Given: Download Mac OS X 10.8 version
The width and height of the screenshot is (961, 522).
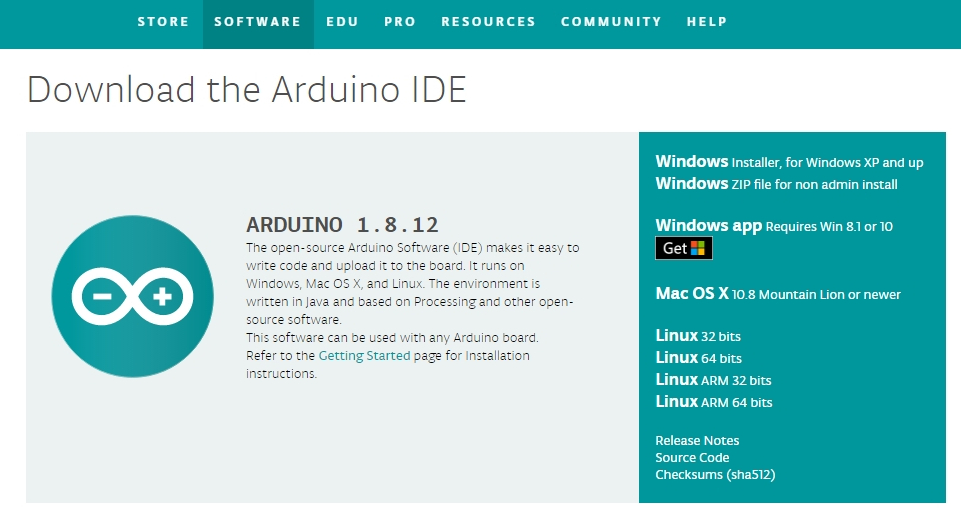Looking at the screenshot, I should (778, 294).
